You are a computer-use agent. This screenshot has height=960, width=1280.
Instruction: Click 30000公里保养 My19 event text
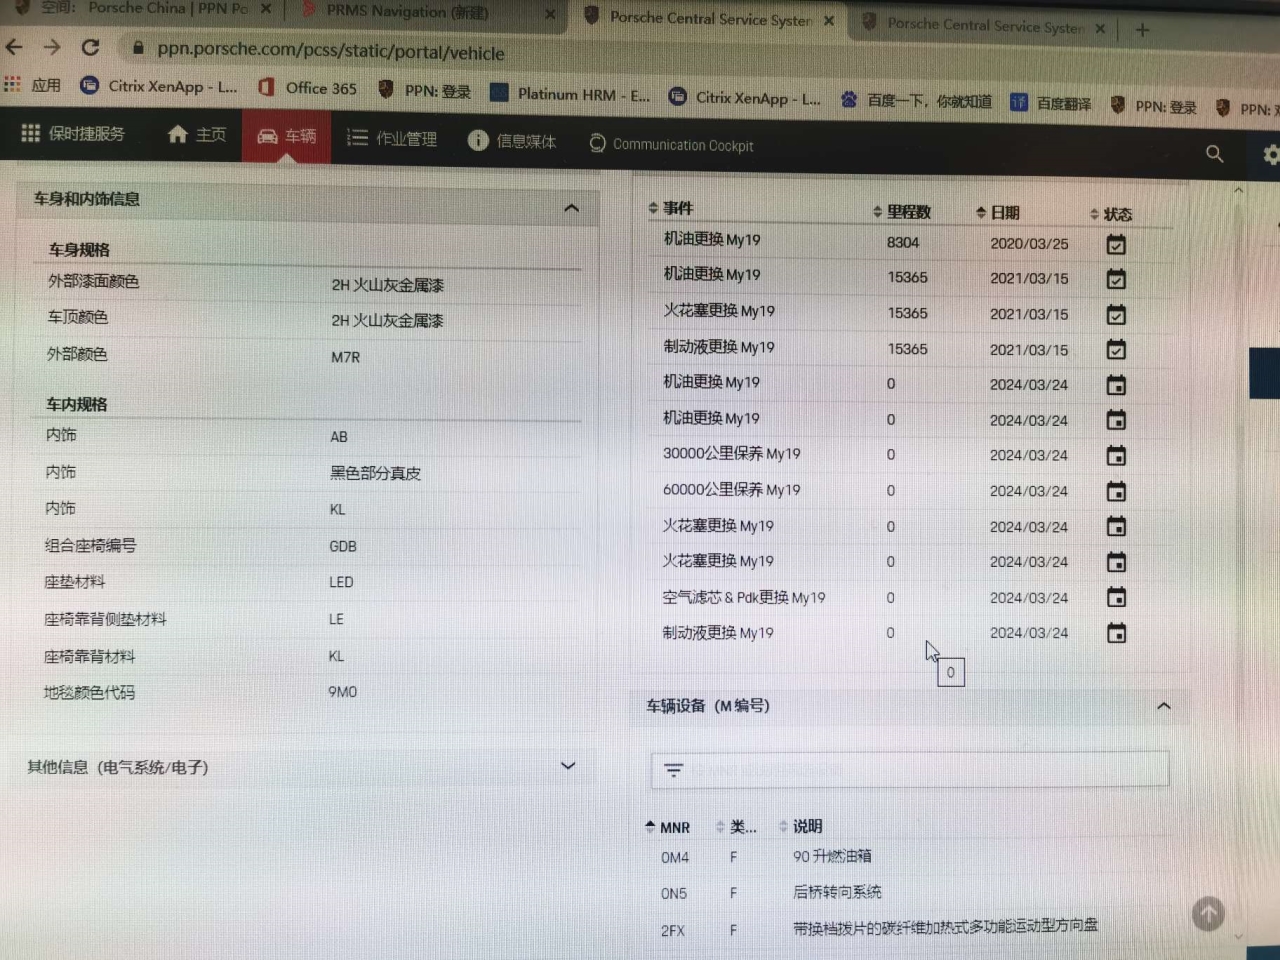click(732, 453)
